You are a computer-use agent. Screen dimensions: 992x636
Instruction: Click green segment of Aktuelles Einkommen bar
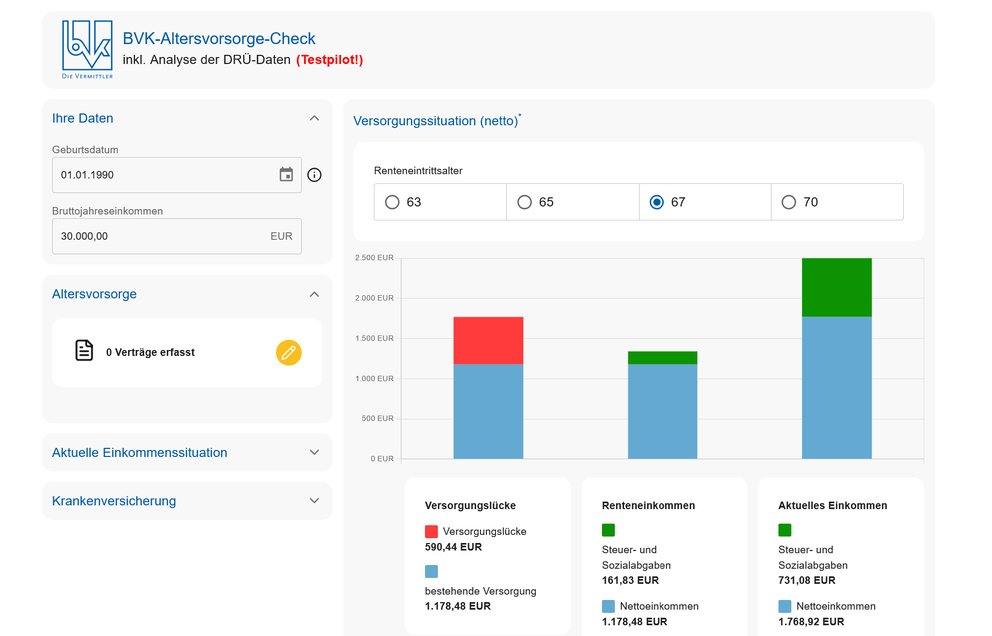click(x=837, y=287)
